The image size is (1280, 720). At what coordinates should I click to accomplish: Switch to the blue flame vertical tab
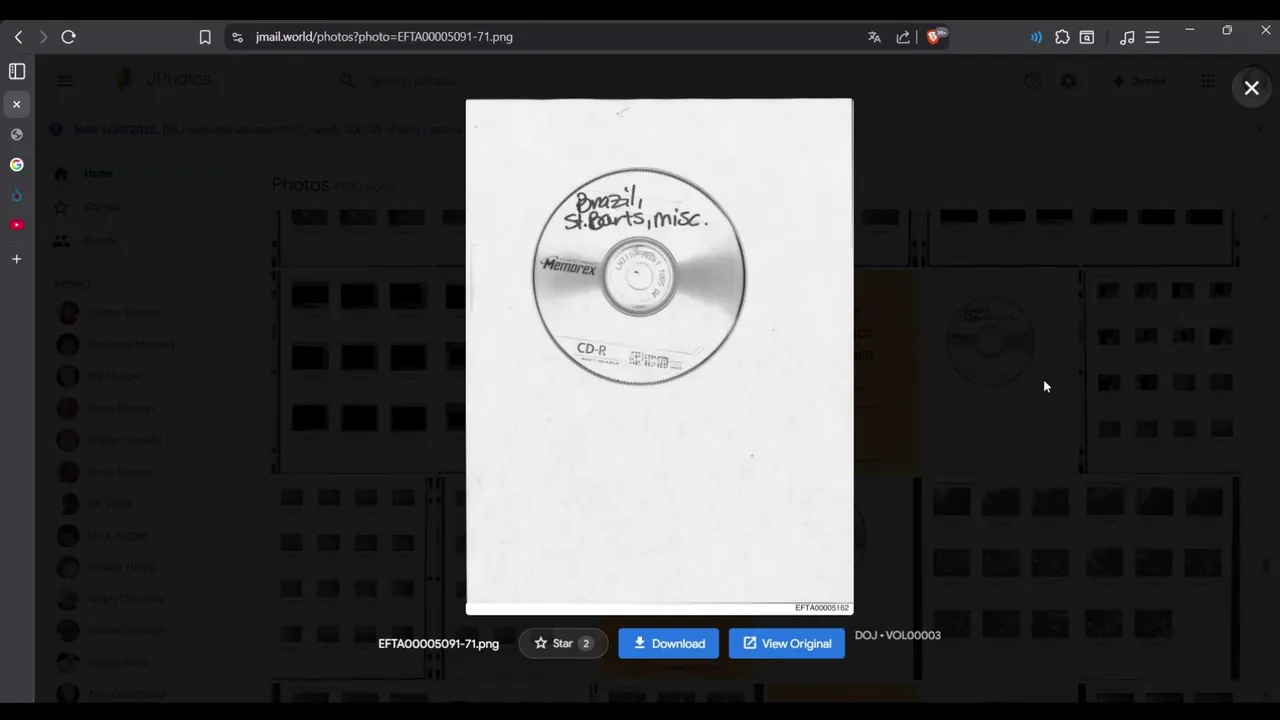pyautogui.click(x=17, y=195)
